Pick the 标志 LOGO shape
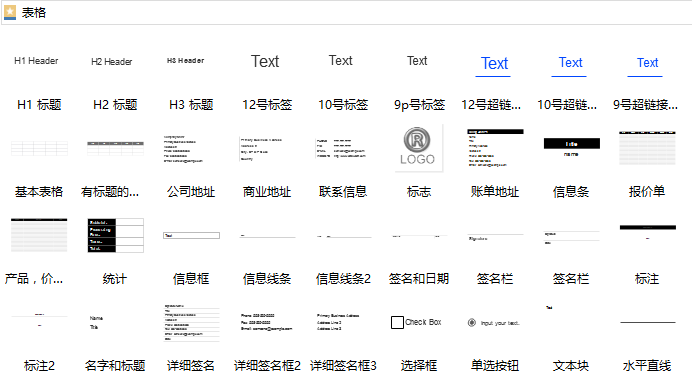 [x=418, y=147]
